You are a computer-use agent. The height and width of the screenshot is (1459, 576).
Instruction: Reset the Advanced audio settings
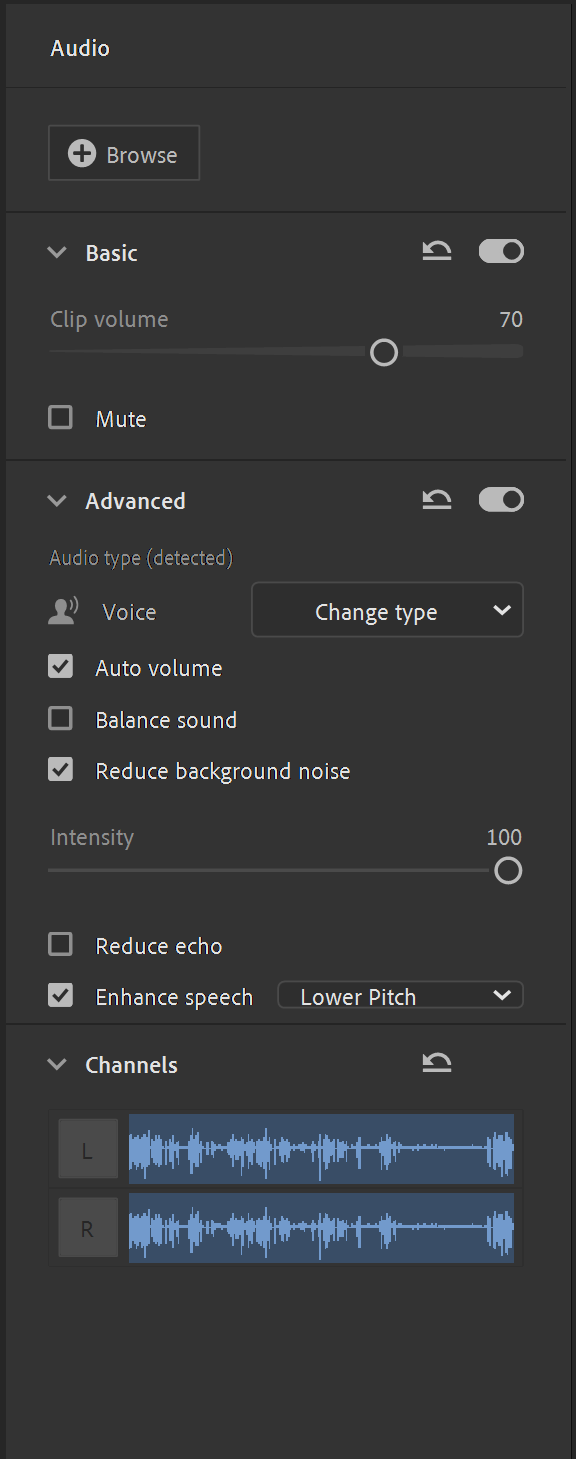[x=437, y=500]
